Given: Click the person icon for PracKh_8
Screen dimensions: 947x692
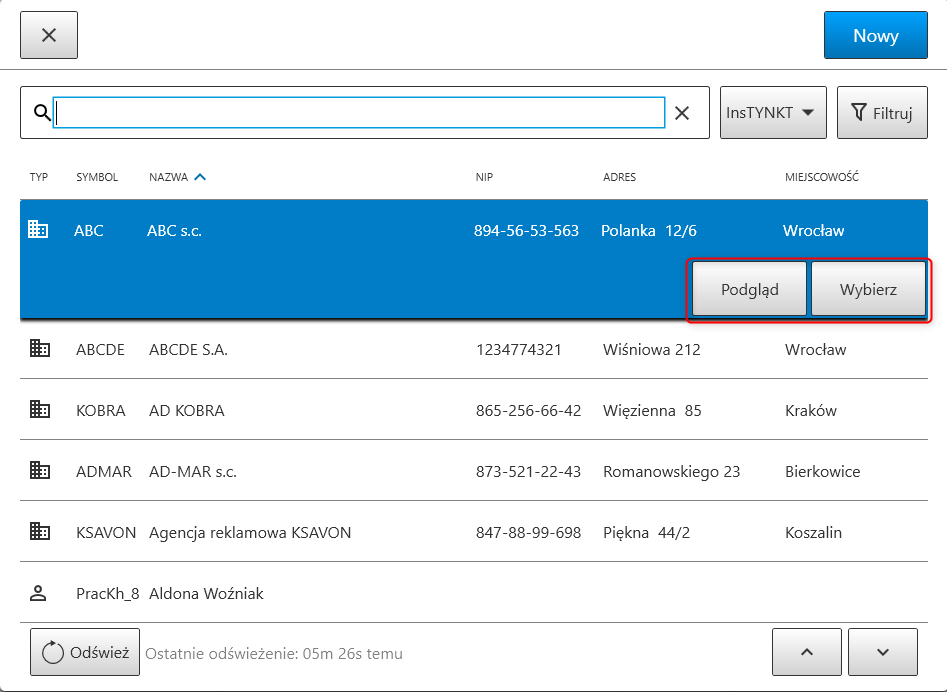Looking at the screenshot, I should [39, 593].
